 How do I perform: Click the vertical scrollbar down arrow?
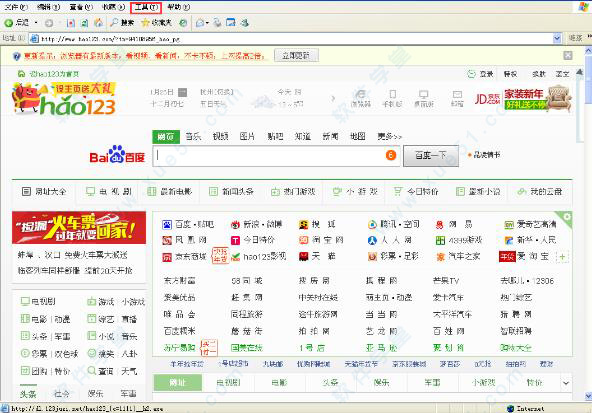(588, 396)
